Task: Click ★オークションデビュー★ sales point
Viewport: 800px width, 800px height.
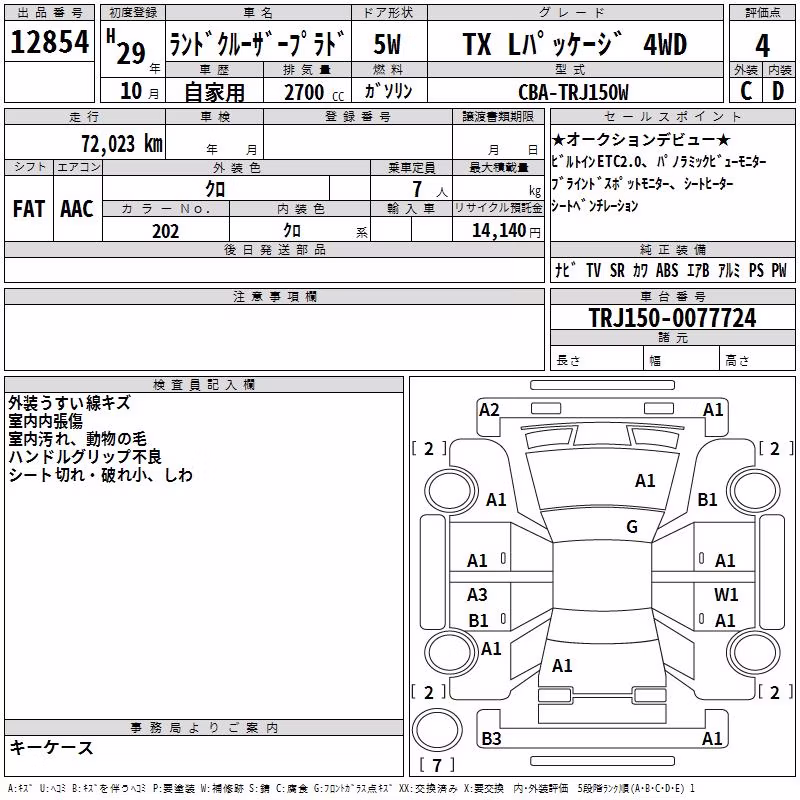Action: click(x=641, y=139)
